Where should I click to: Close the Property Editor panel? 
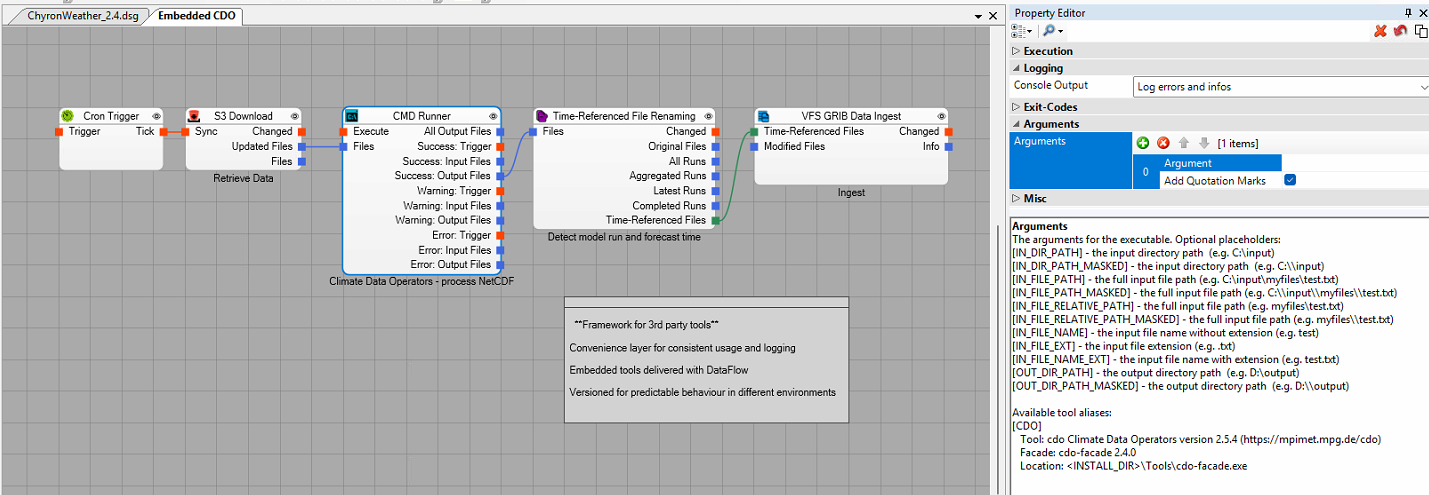point(1423,13)
